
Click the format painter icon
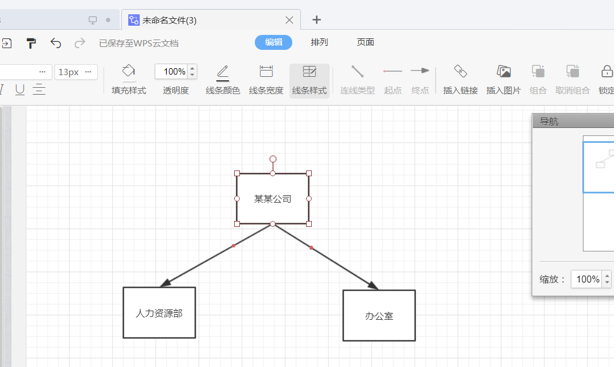pyautogui.click(x=31, y=43)
